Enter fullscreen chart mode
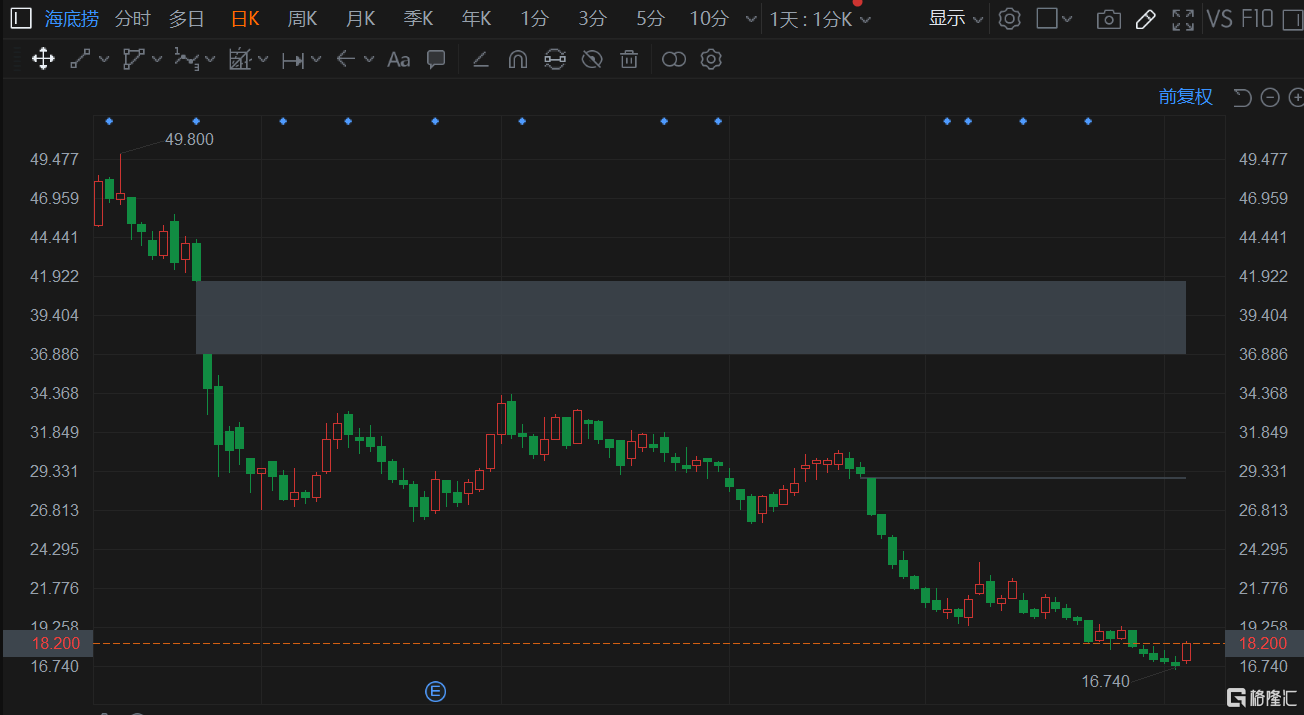 pos(1183,19)
